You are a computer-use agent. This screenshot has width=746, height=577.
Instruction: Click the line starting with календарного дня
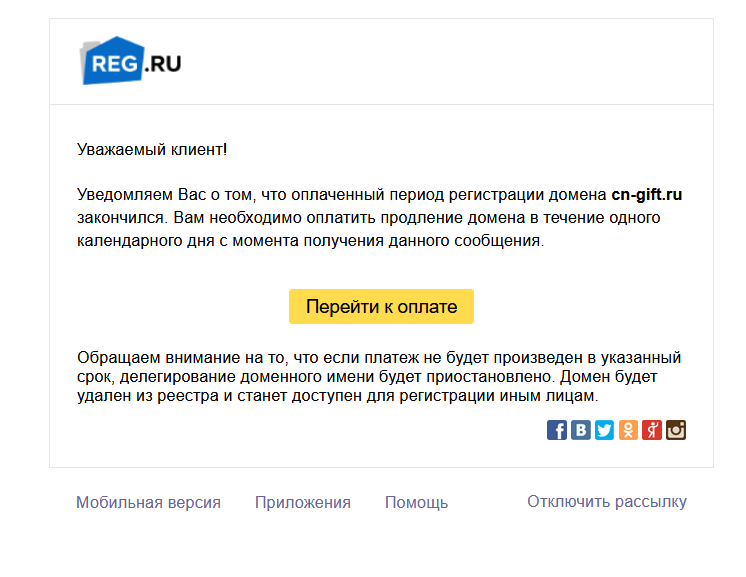[310, 241]
